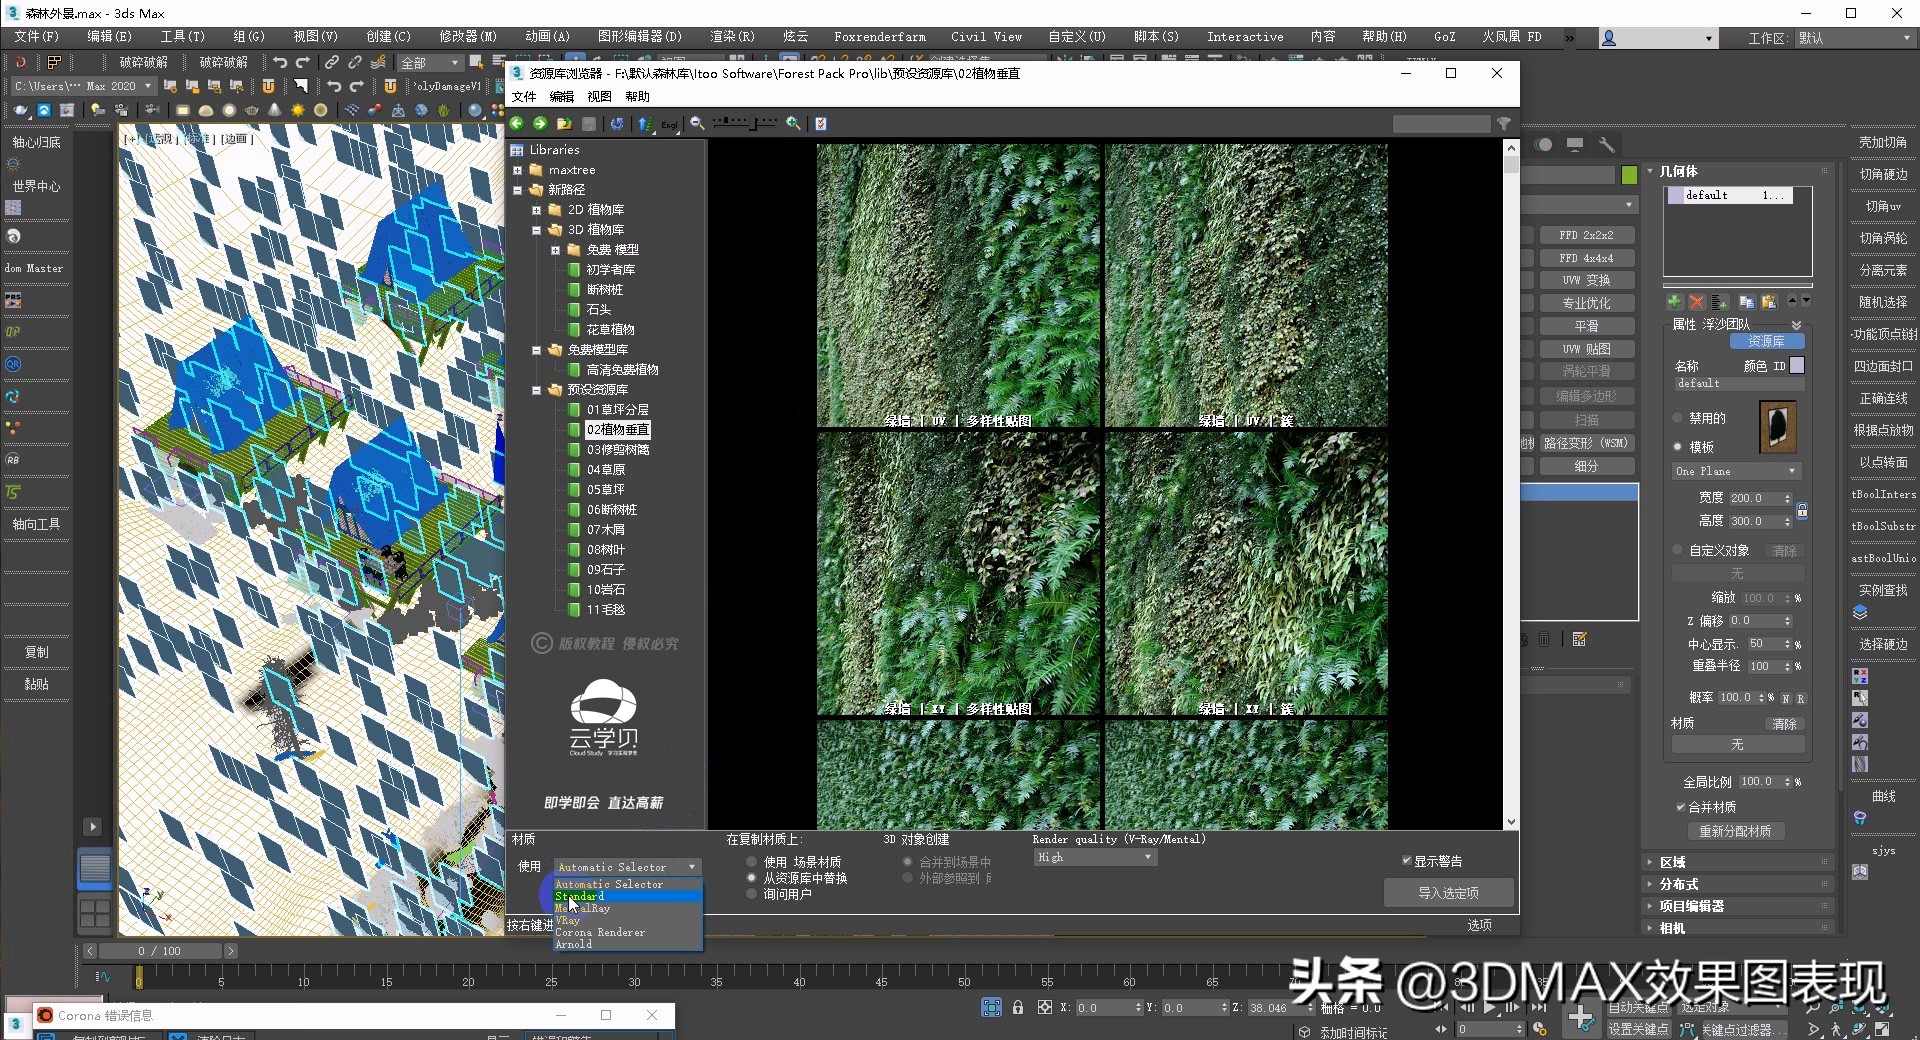Toggle the width-height aspect lock icon
This screenshot has width=1920, height=1040.
pos(1802,510)
